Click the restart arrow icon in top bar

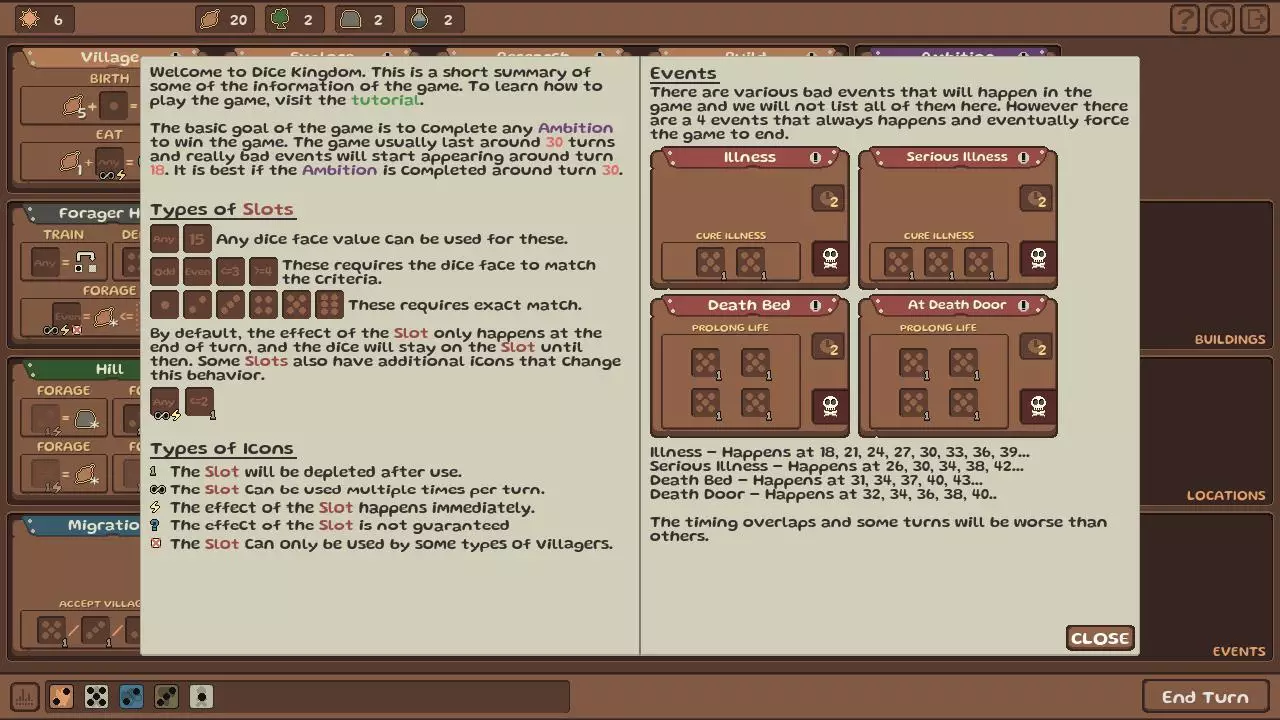pos(1220,19)
